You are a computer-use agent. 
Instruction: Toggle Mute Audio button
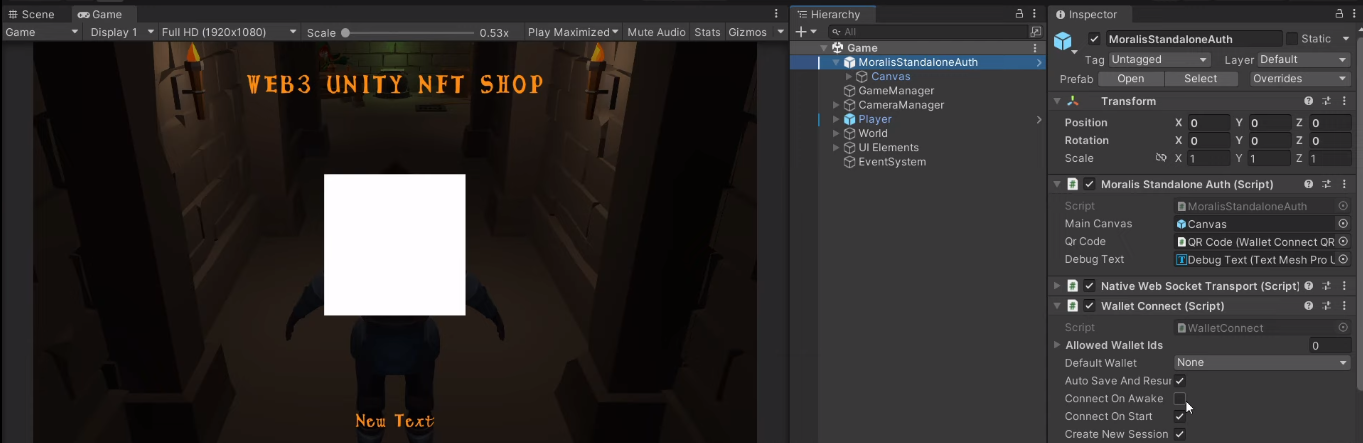[656, 32]
